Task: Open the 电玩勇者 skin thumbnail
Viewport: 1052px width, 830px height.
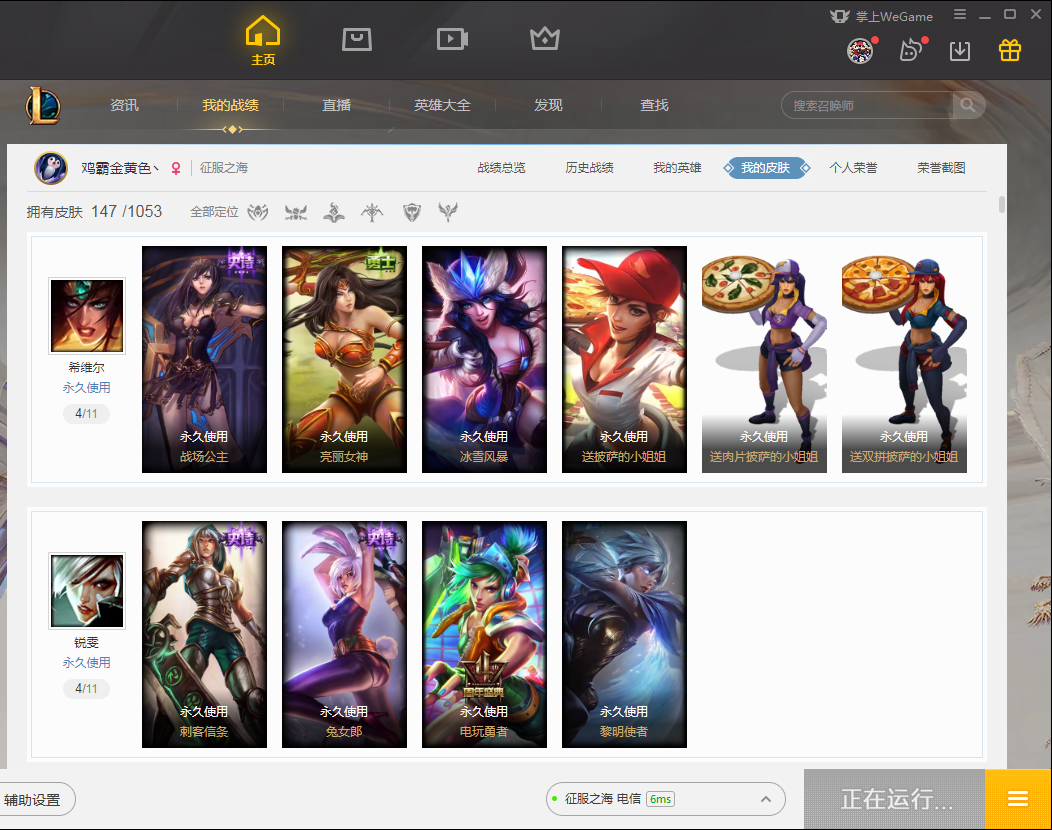Action: [x=484, y=634]
